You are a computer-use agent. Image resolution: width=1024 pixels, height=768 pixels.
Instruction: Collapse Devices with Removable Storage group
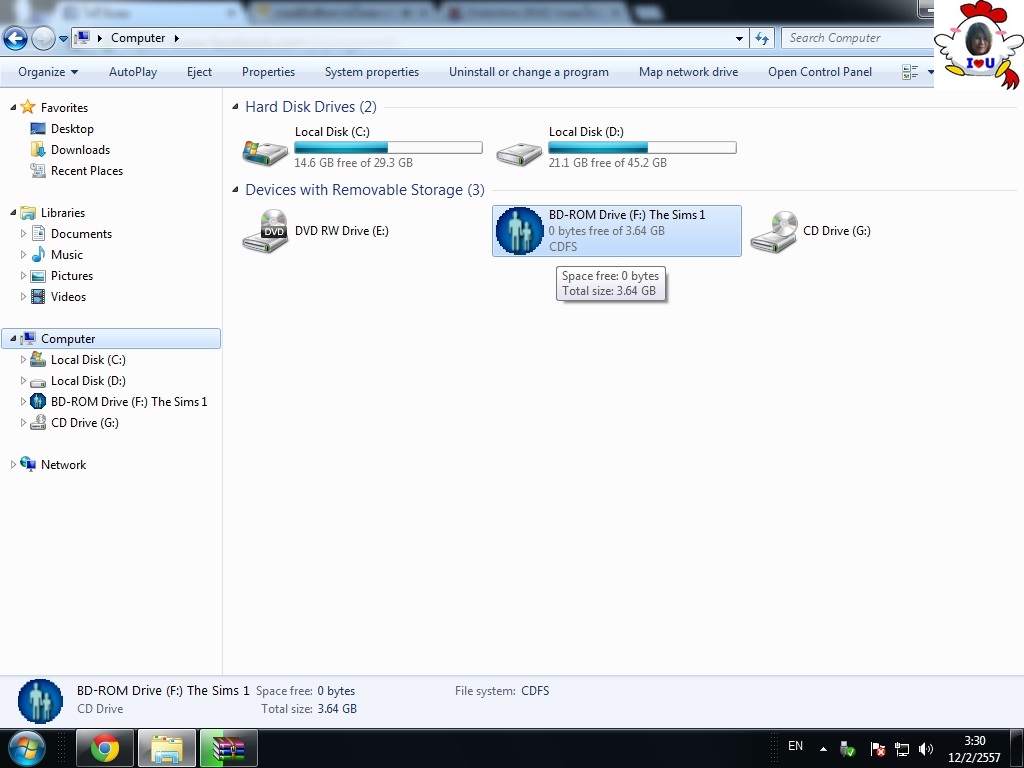coord(236,189)
